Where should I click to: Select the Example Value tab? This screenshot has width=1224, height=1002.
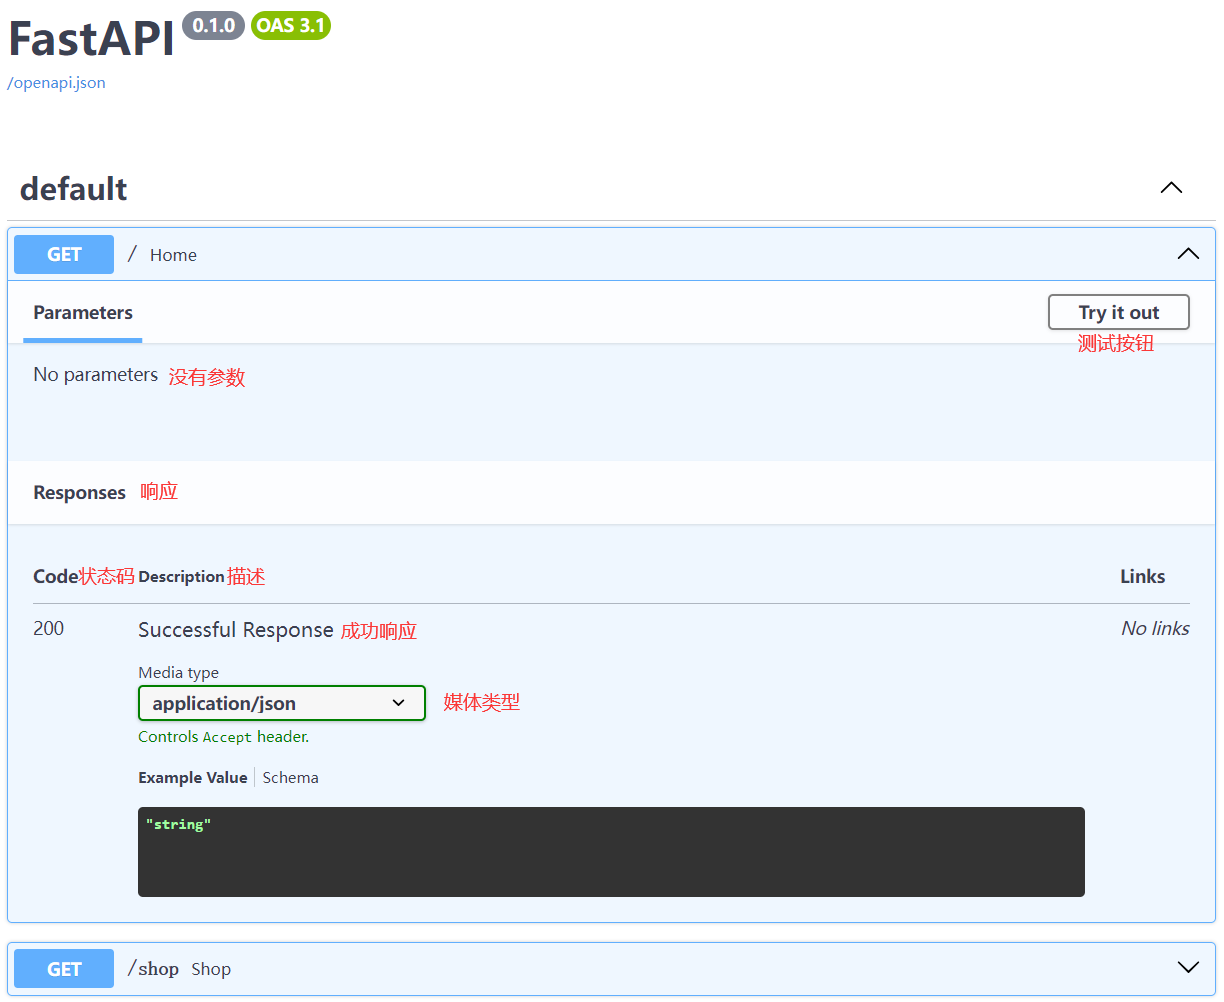point(193,778)
